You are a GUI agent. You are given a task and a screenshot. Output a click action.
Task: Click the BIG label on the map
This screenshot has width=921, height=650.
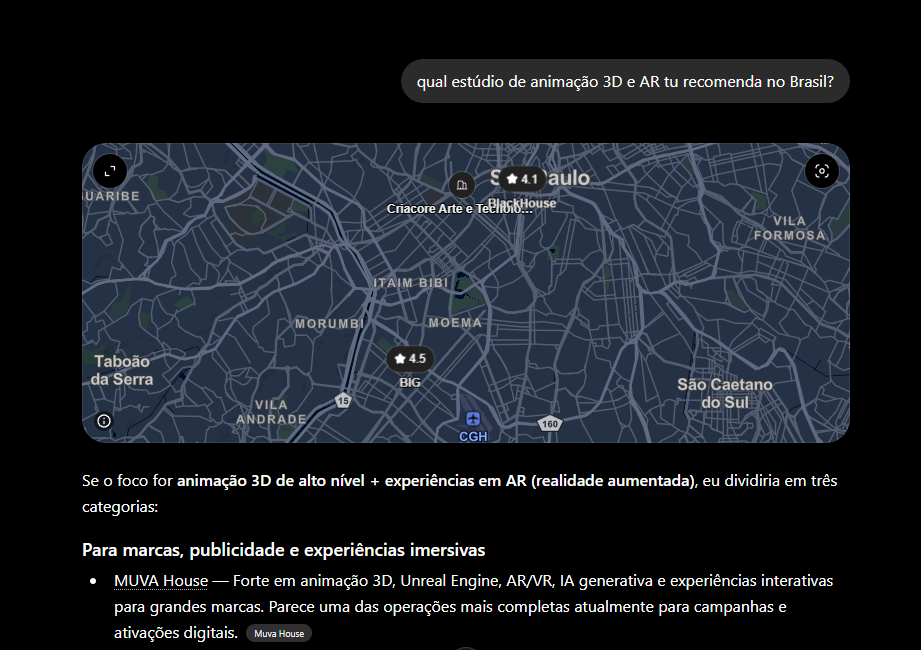click(410, 383)
